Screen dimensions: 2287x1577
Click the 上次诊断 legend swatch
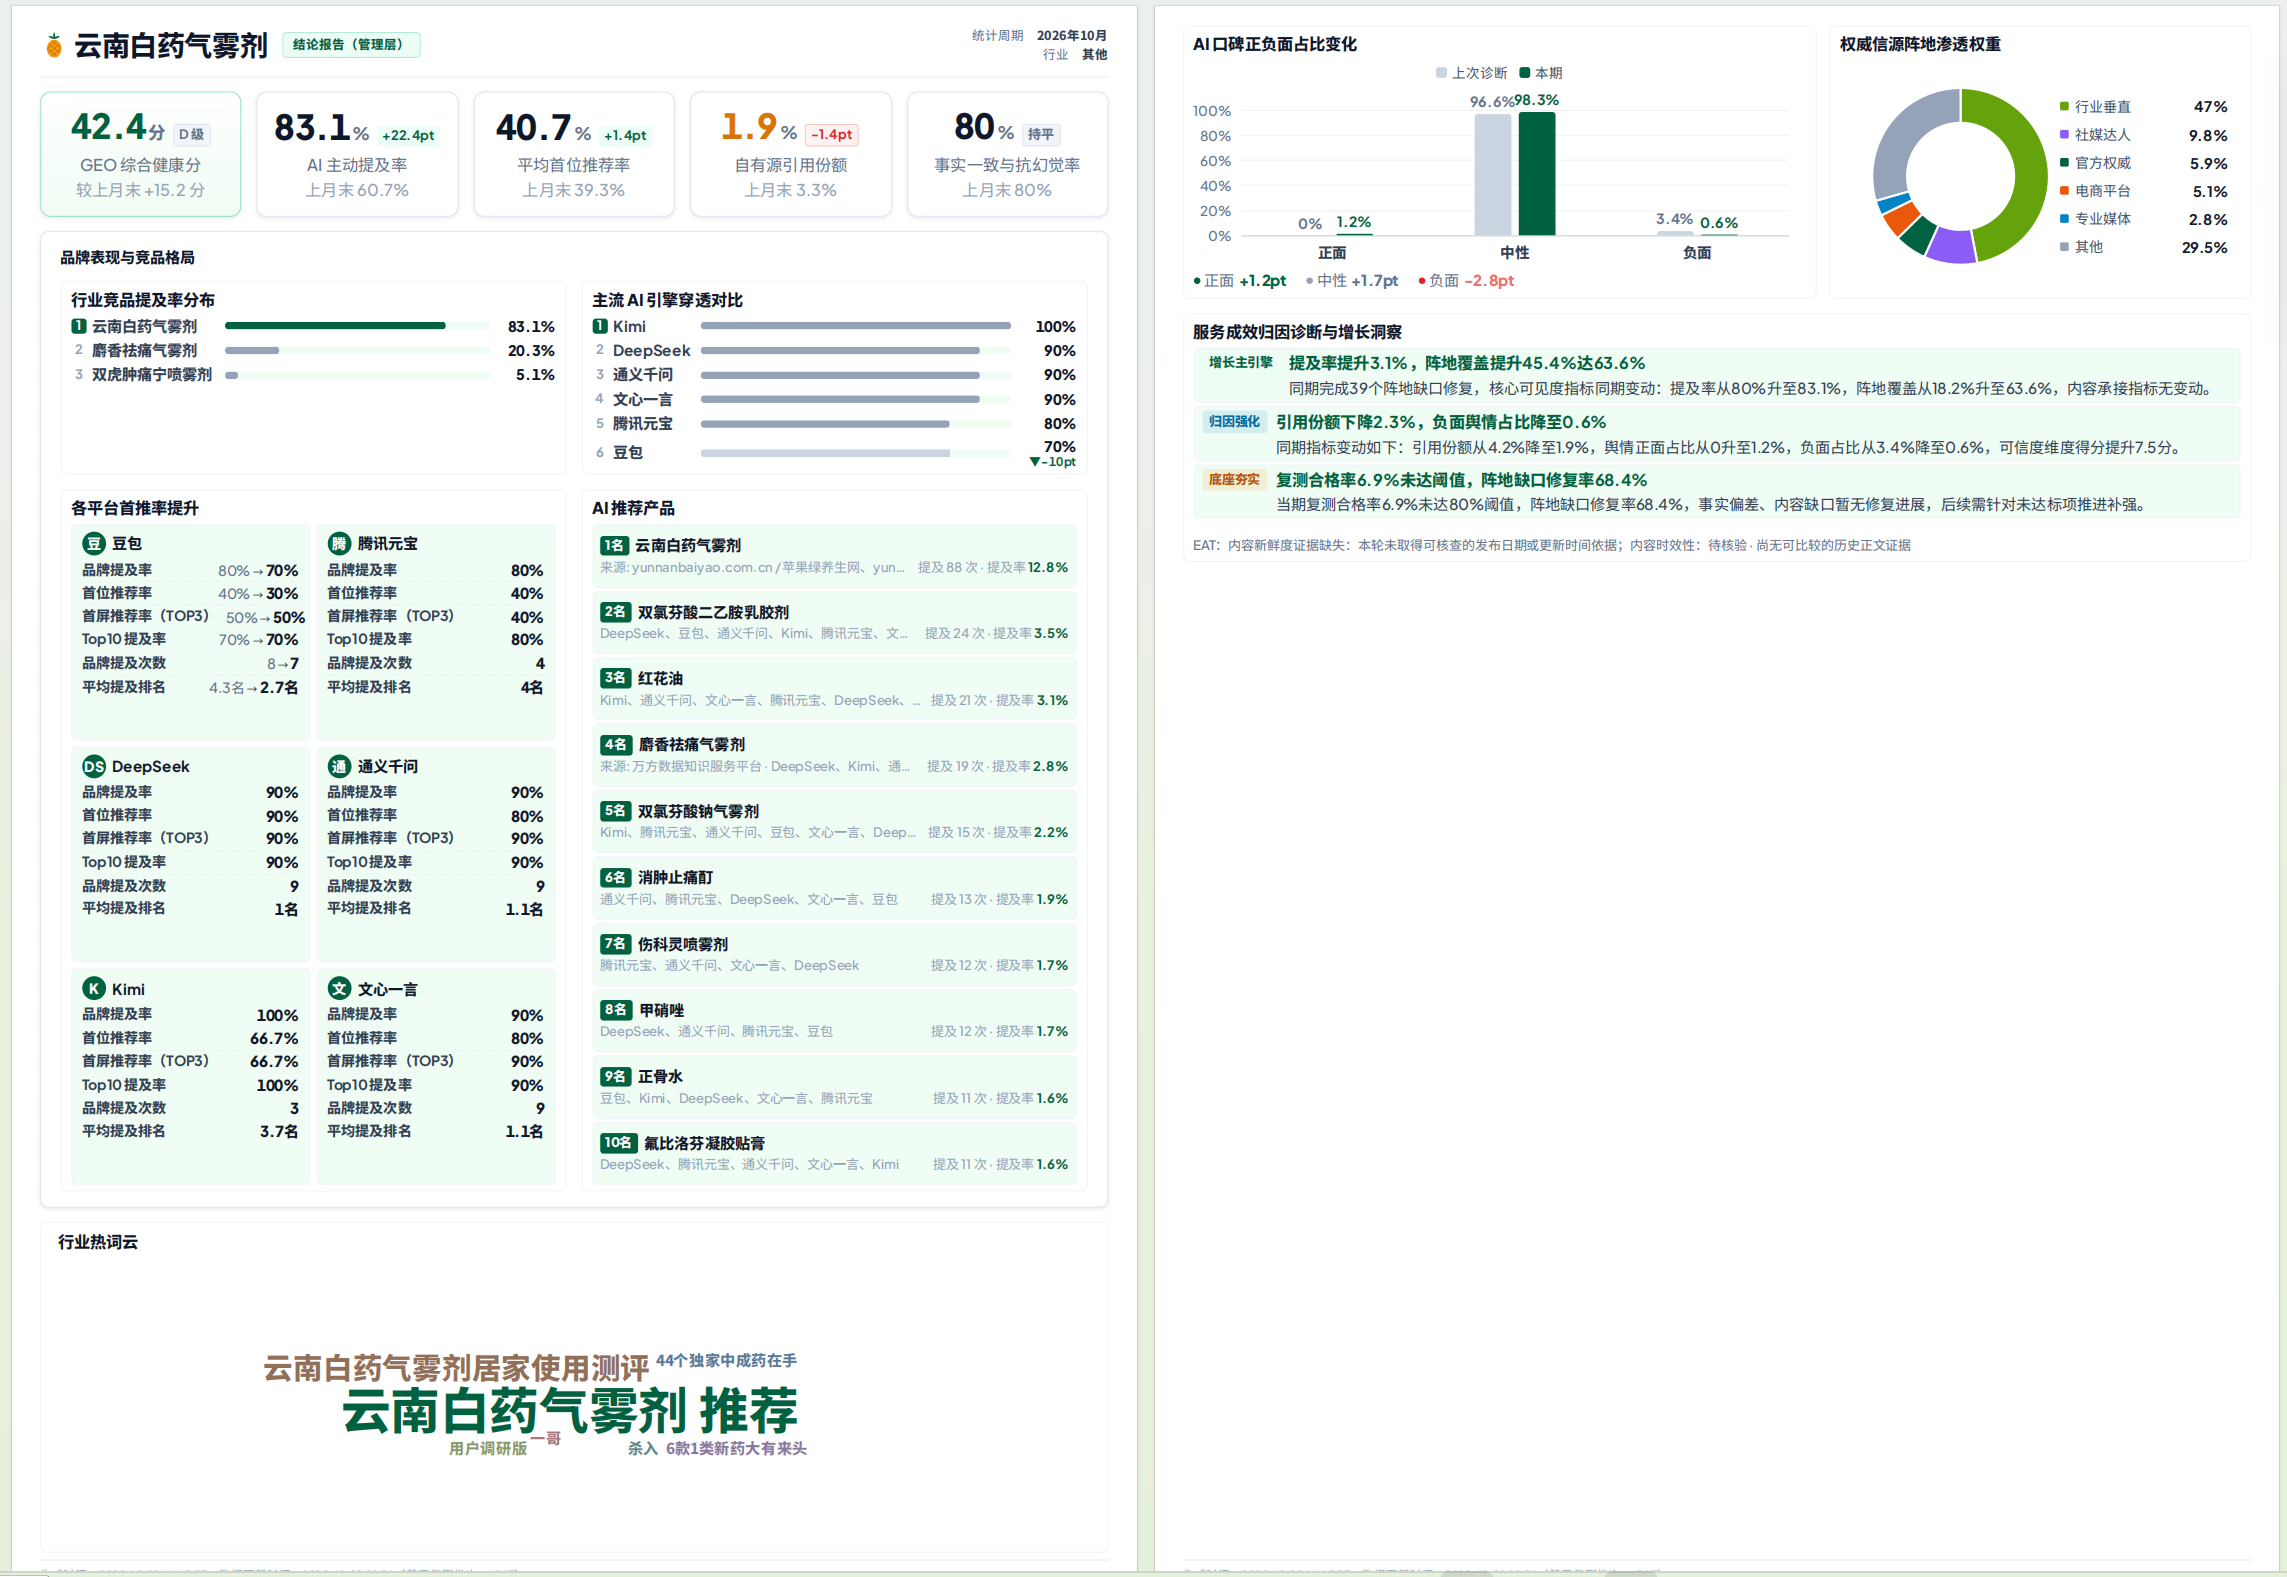coord(1441,72)
